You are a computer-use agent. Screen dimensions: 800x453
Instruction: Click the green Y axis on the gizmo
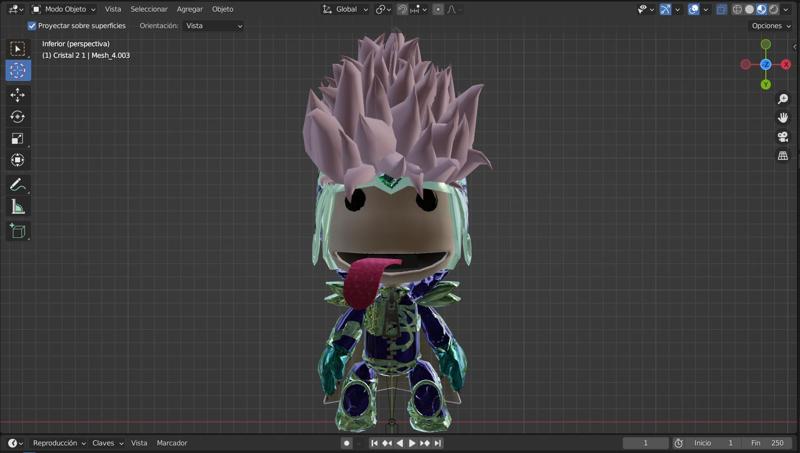(x=765, y=85)
